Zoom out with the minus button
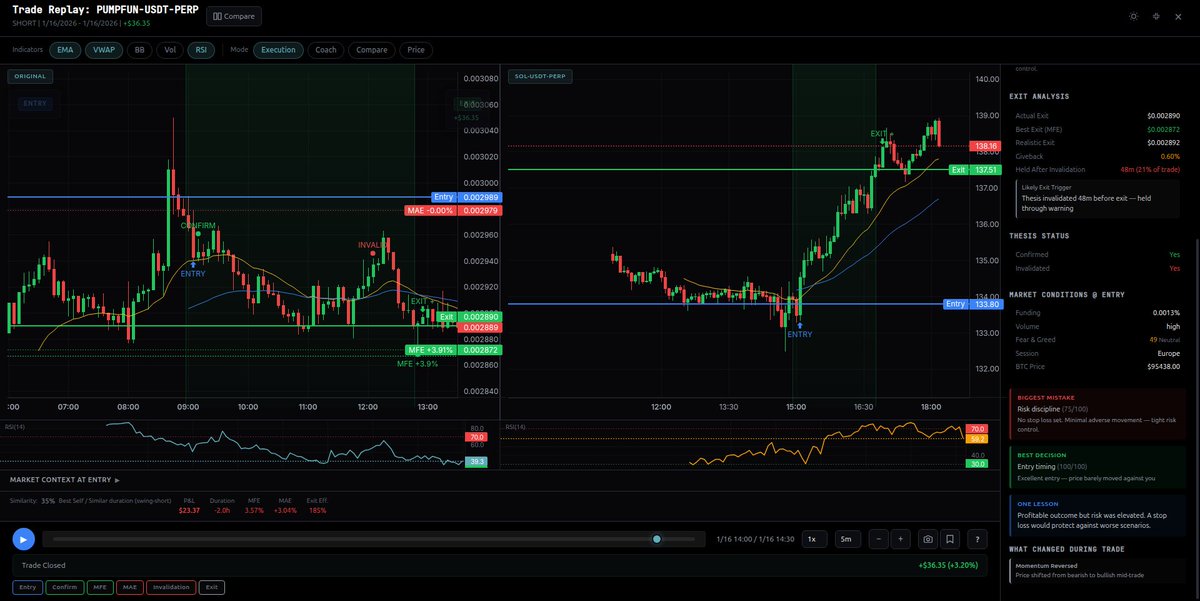This screenshot has height=601, width=1200. click(879, 539)
